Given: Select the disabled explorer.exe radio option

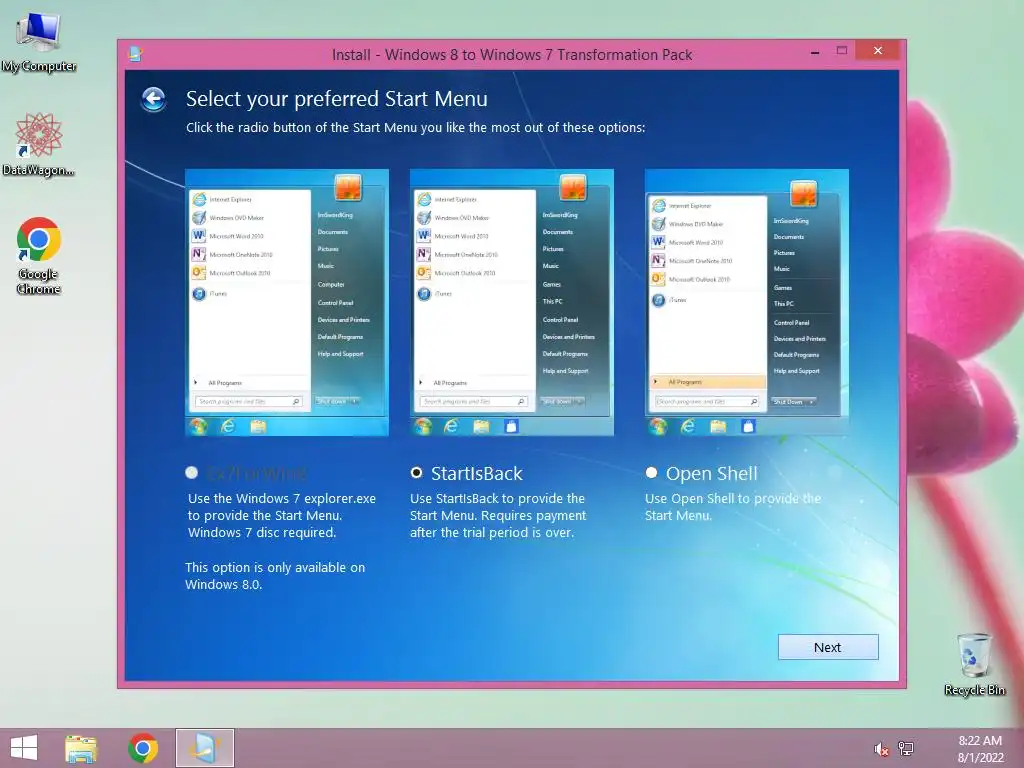Looking at the screenshot, I should point(191,472).
